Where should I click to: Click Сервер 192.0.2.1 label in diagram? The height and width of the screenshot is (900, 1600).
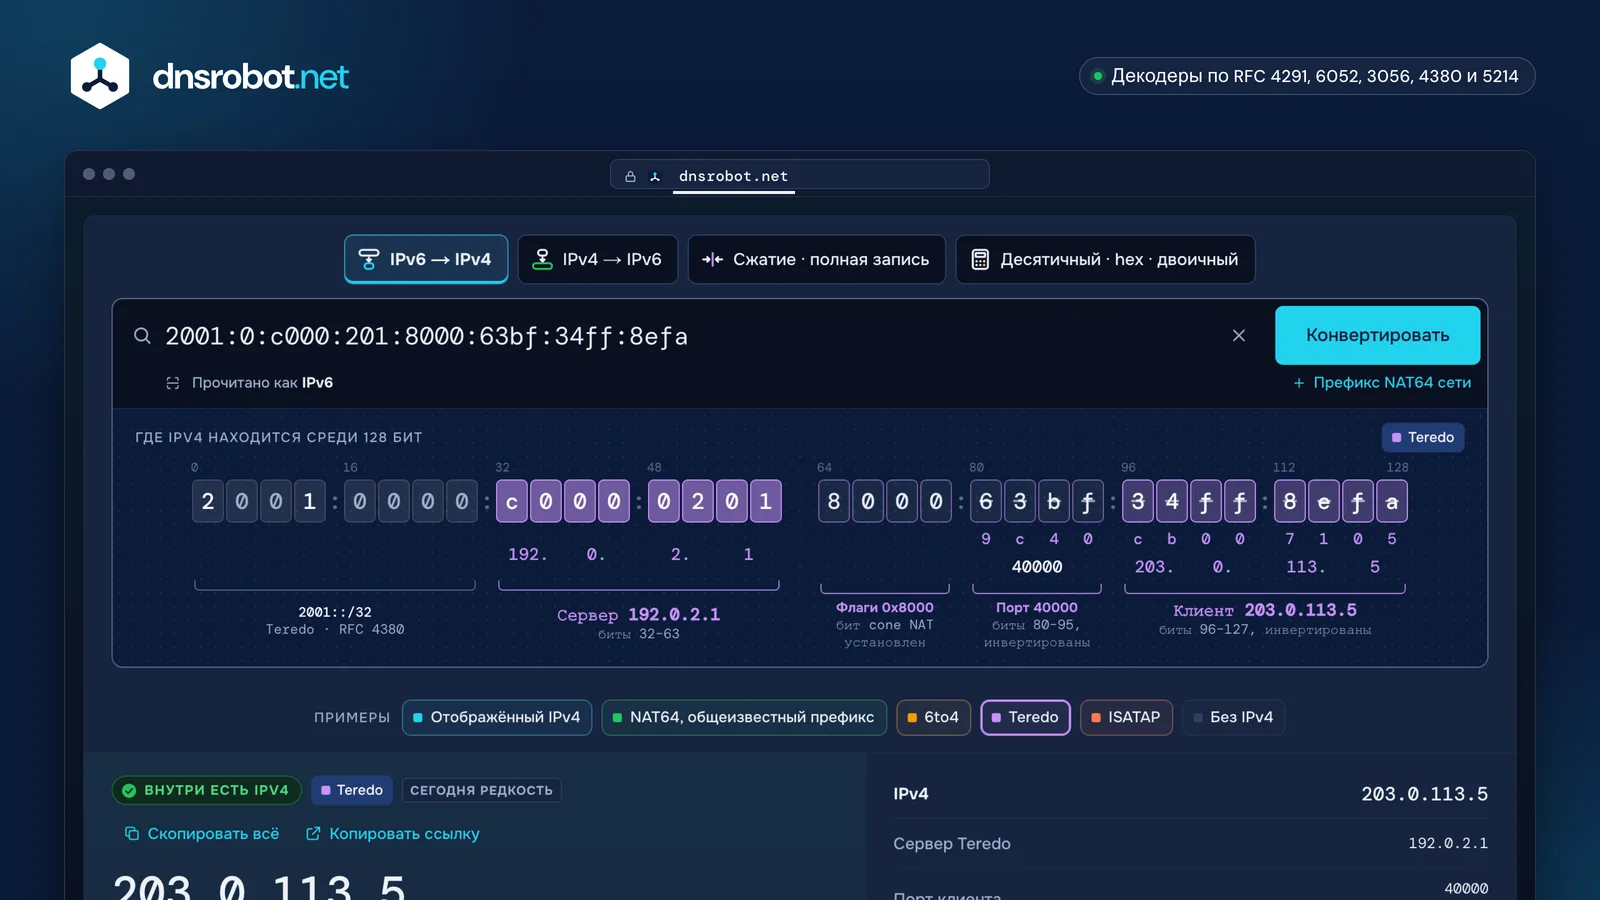point(638,614)
